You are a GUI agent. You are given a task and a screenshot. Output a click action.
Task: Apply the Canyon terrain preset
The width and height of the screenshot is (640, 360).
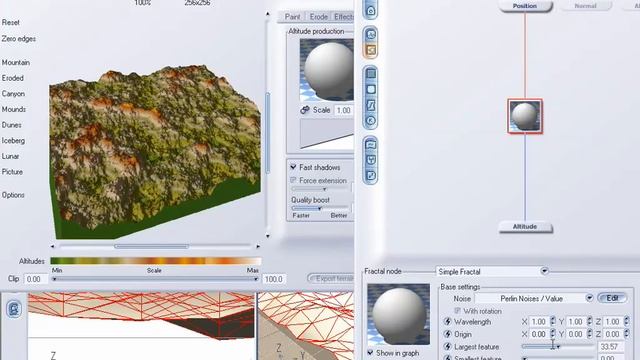[13, 93]
